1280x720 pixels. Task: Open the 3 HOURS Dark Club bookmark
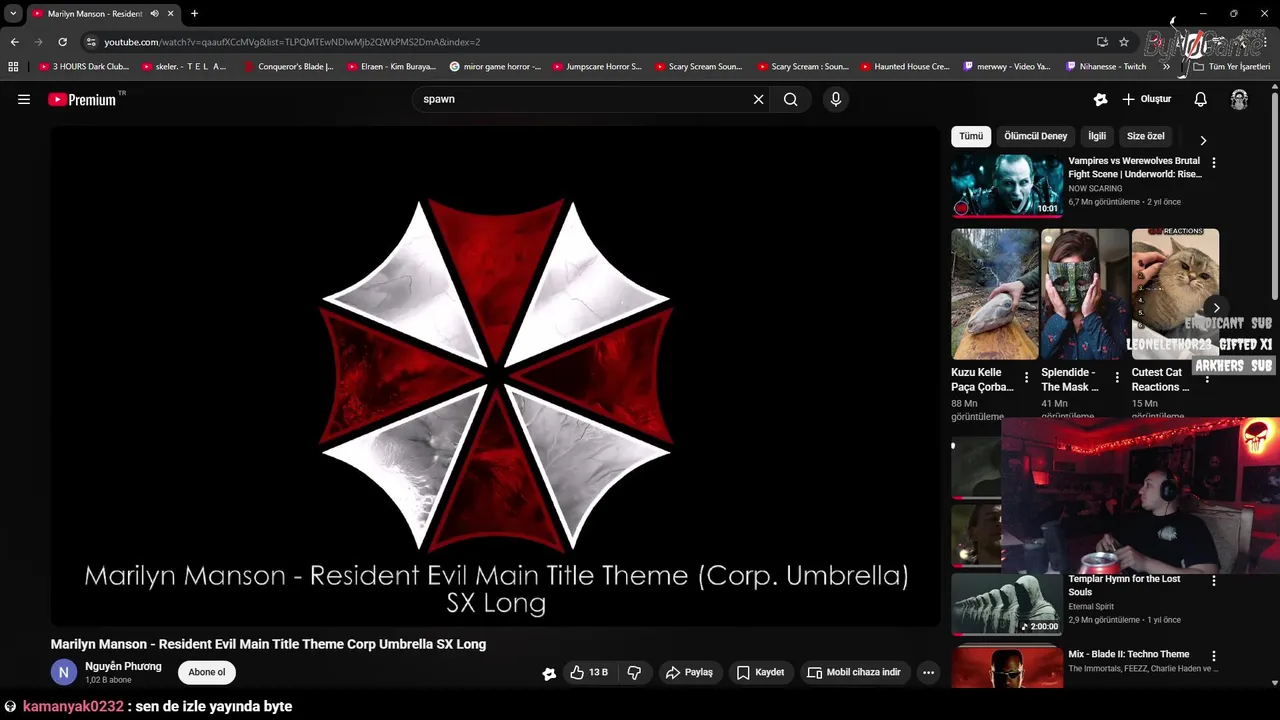coord(84,66)
